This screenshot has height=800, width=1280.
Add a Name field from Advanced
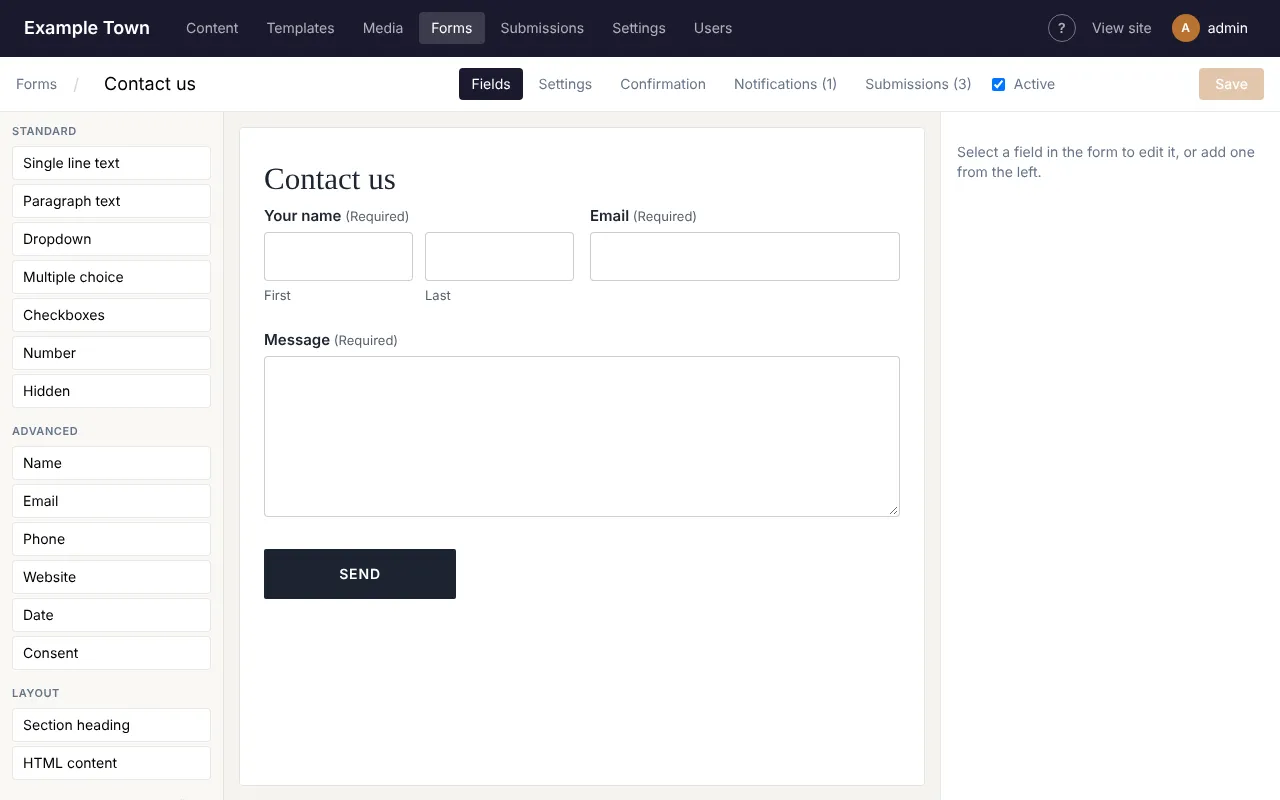[x=111, y=463]
